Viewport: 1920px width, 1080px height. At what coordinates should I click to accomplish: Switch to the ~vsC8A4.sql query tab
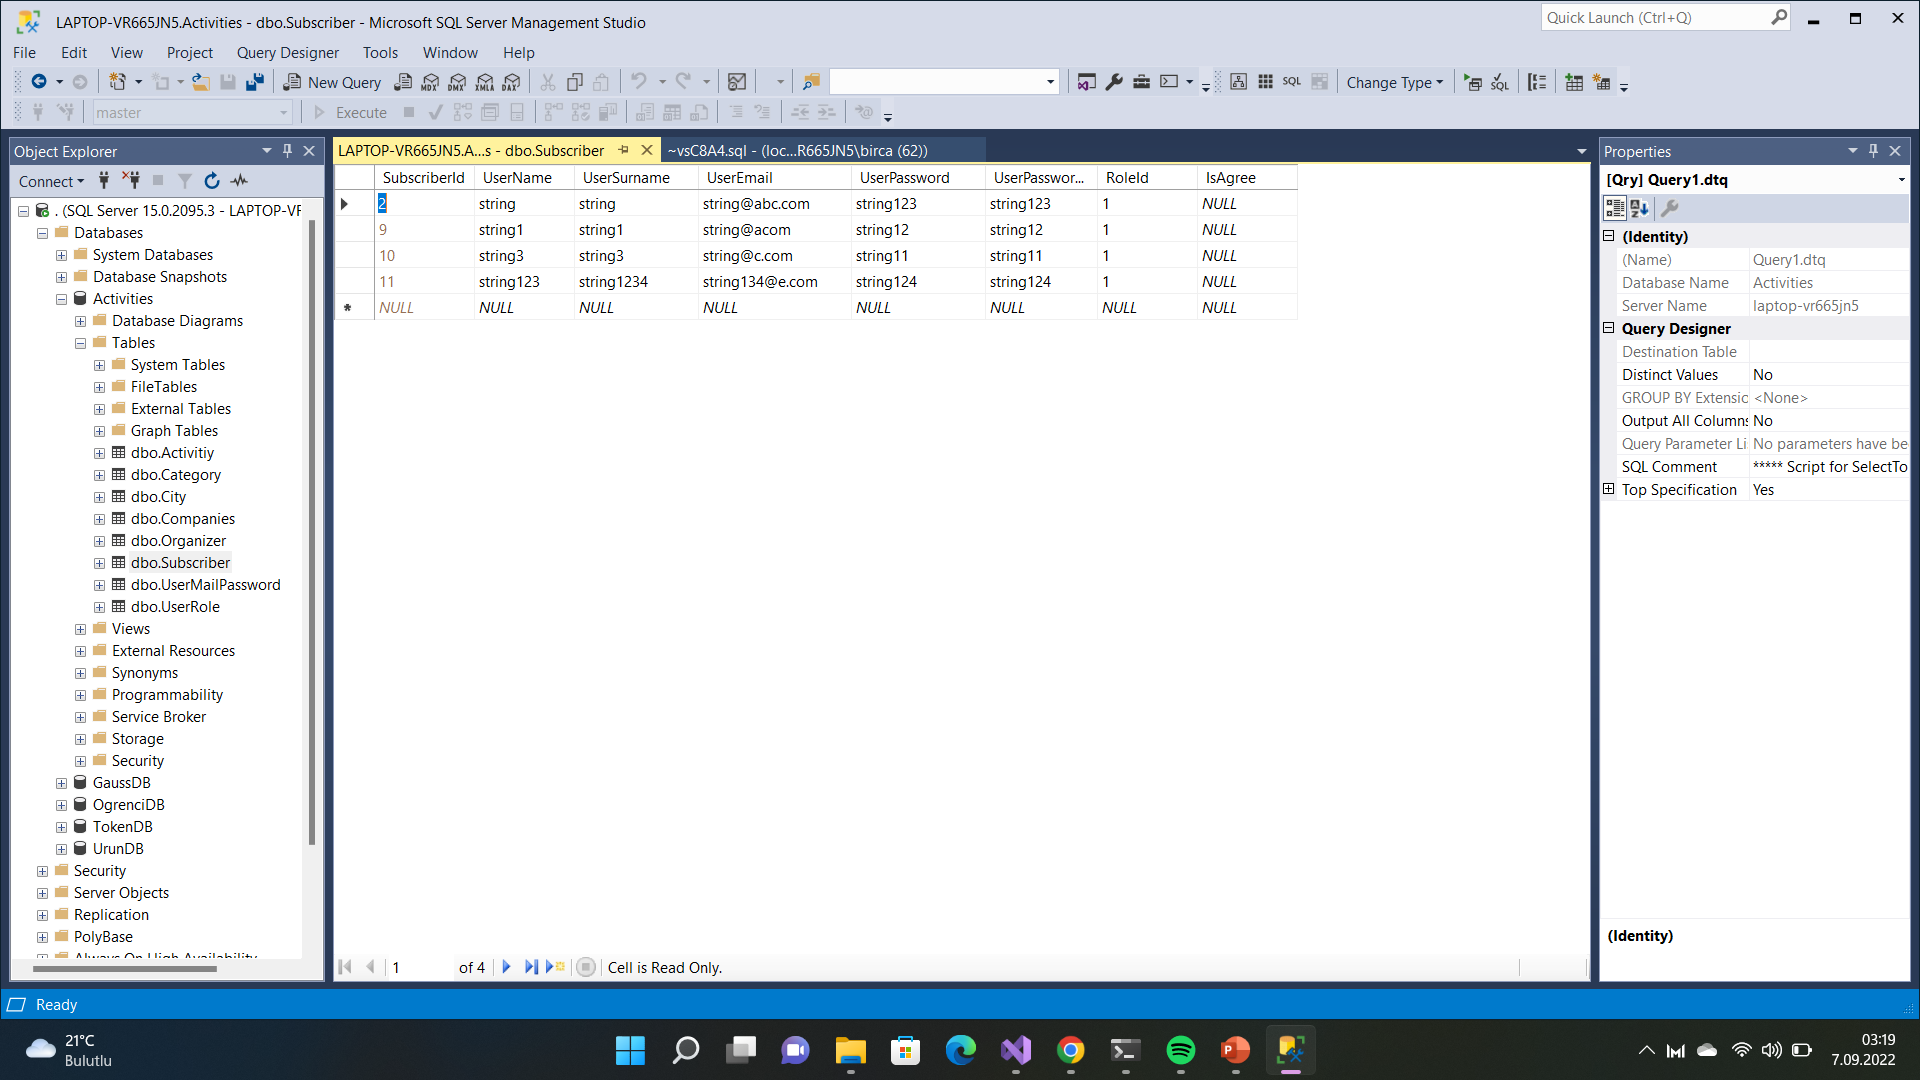point(798,151)
